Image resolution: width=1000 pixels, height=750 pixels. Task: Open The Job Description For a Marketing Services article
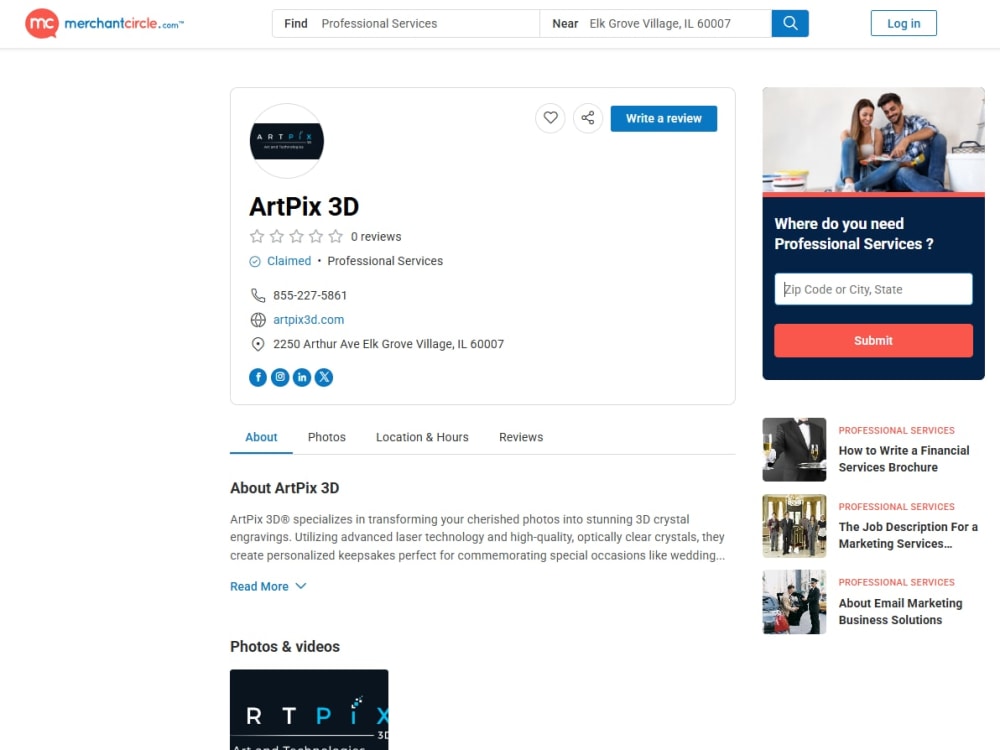click(x=908, y=535)
